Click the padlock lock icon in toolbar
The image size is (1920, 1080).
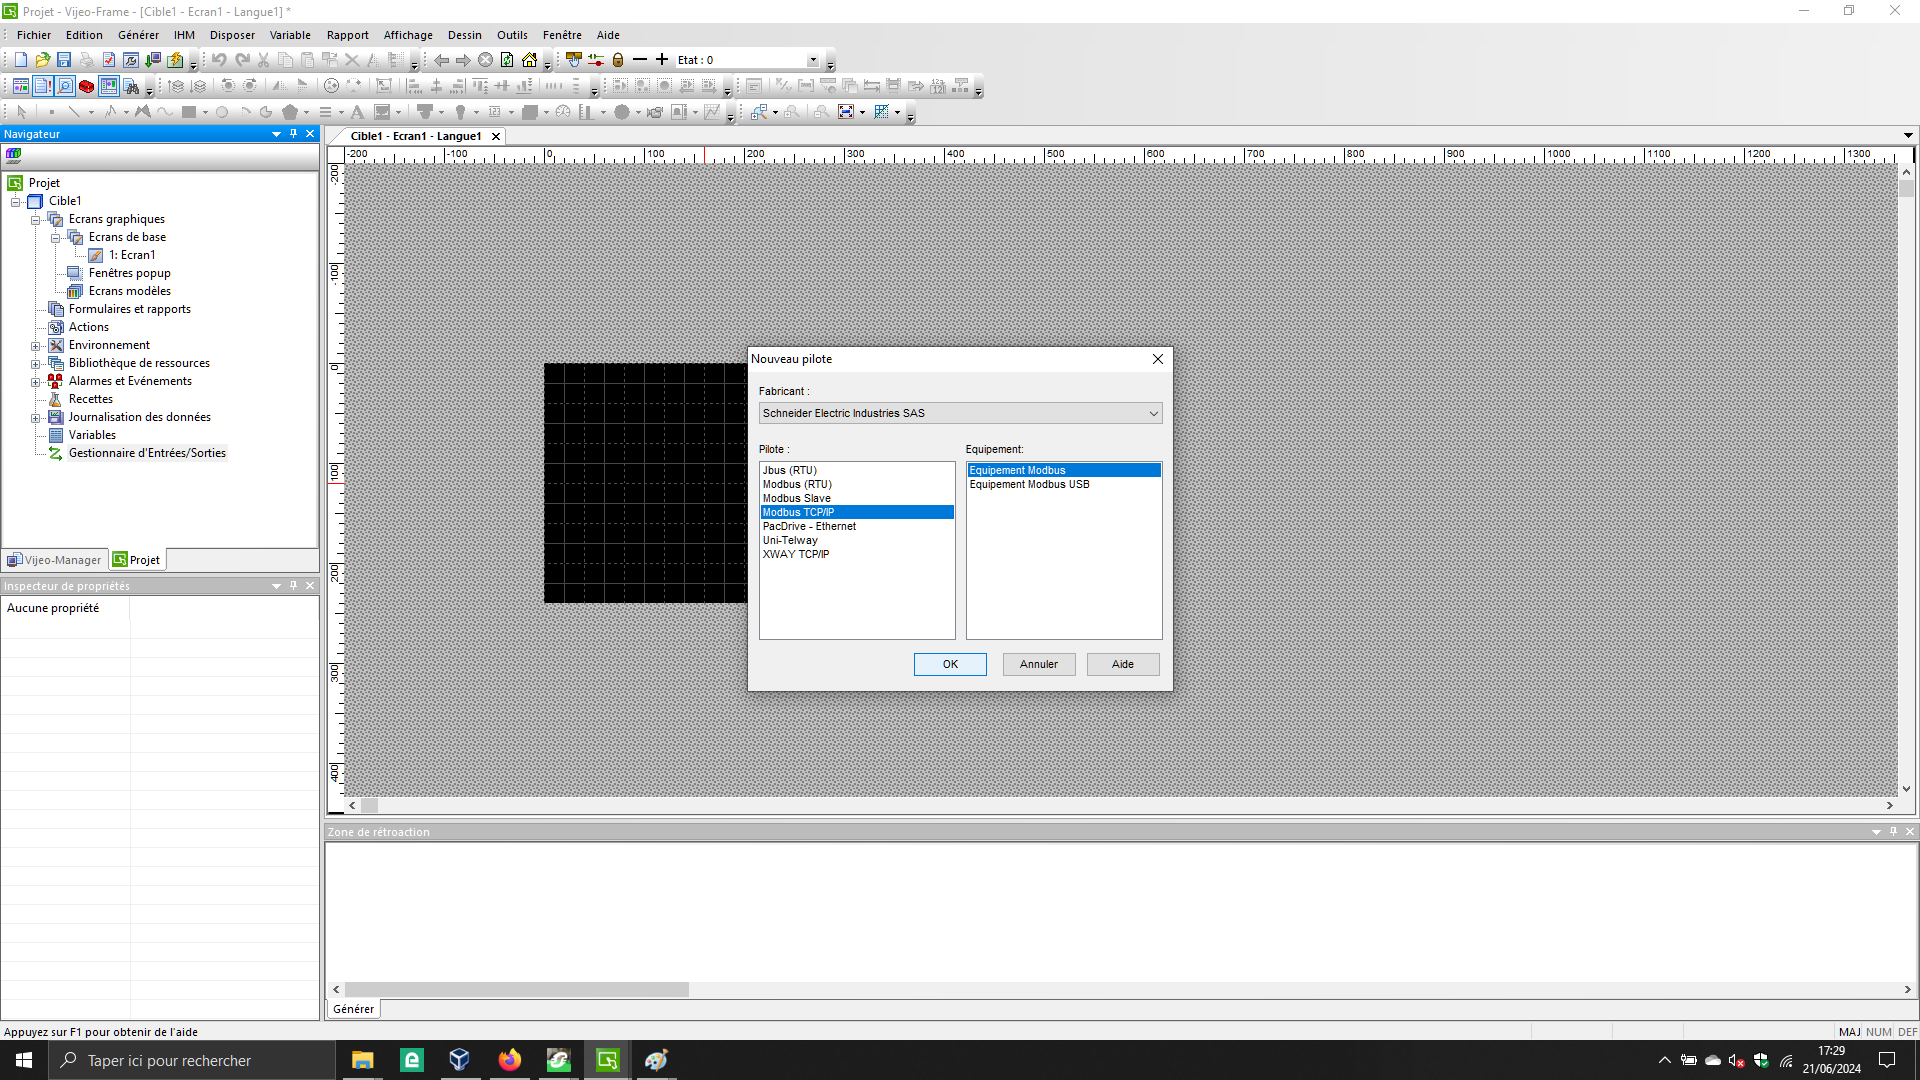618,60
